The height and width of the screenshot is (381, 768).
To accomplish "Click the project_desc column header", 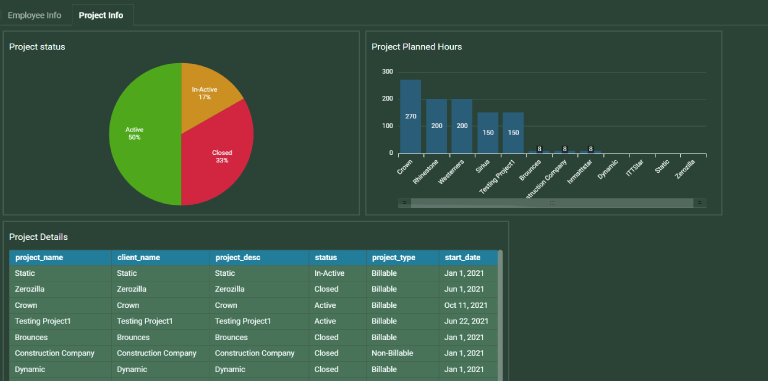I will (259, 258).
